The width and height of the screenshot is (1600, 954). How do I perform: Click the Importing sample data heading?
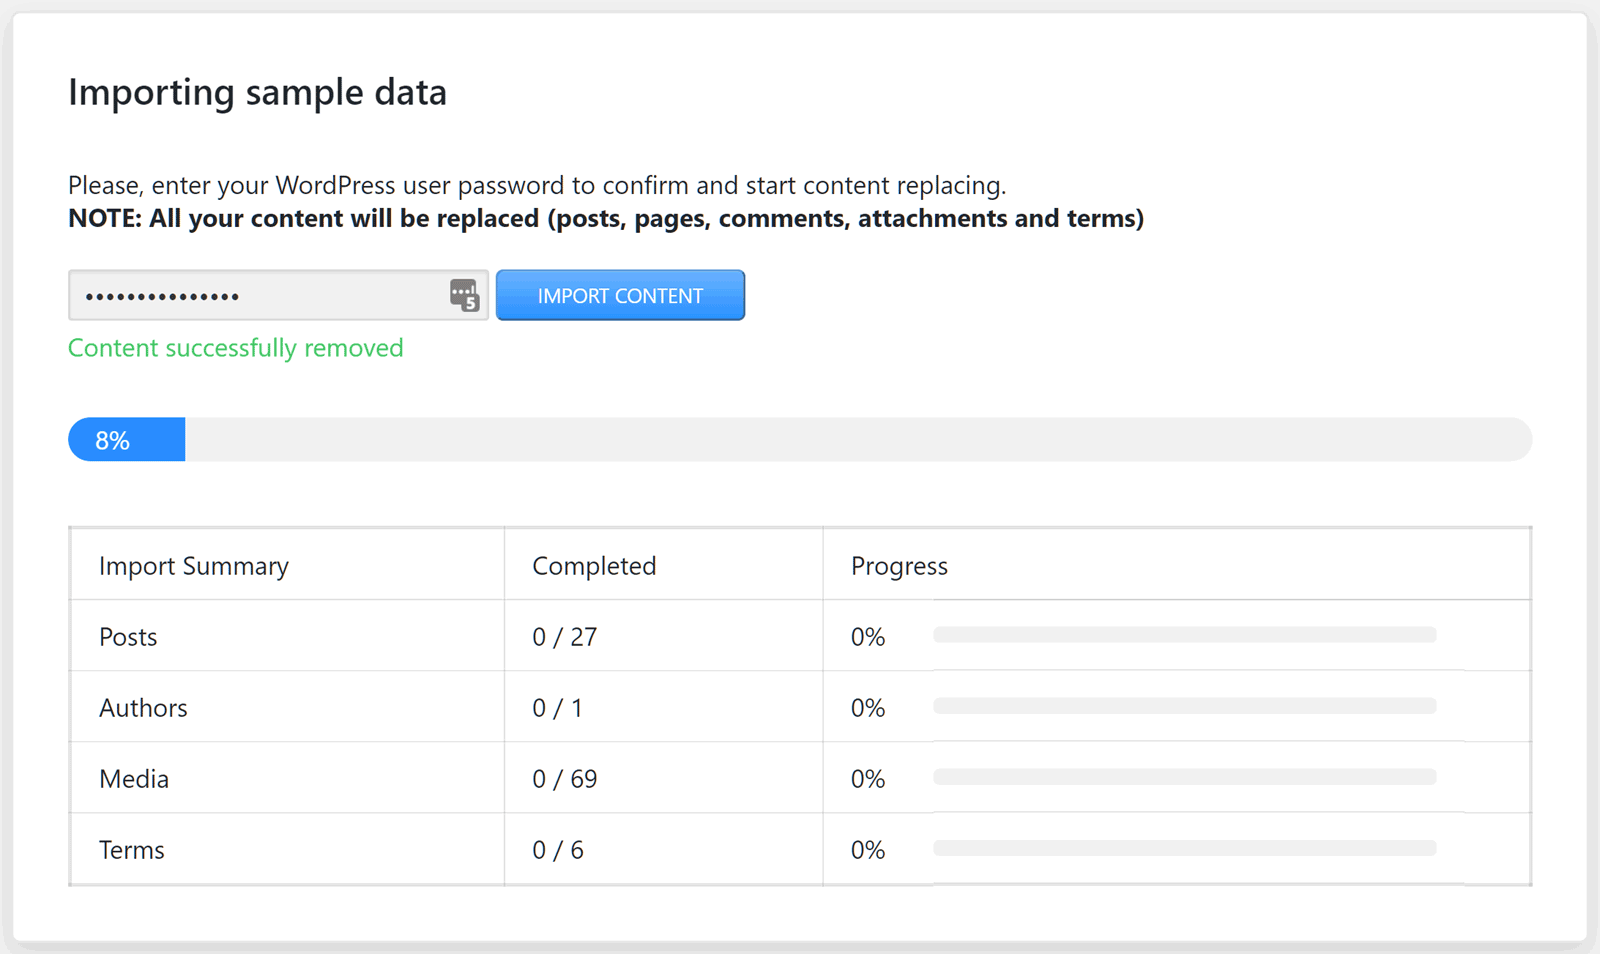tap(257, 92)
